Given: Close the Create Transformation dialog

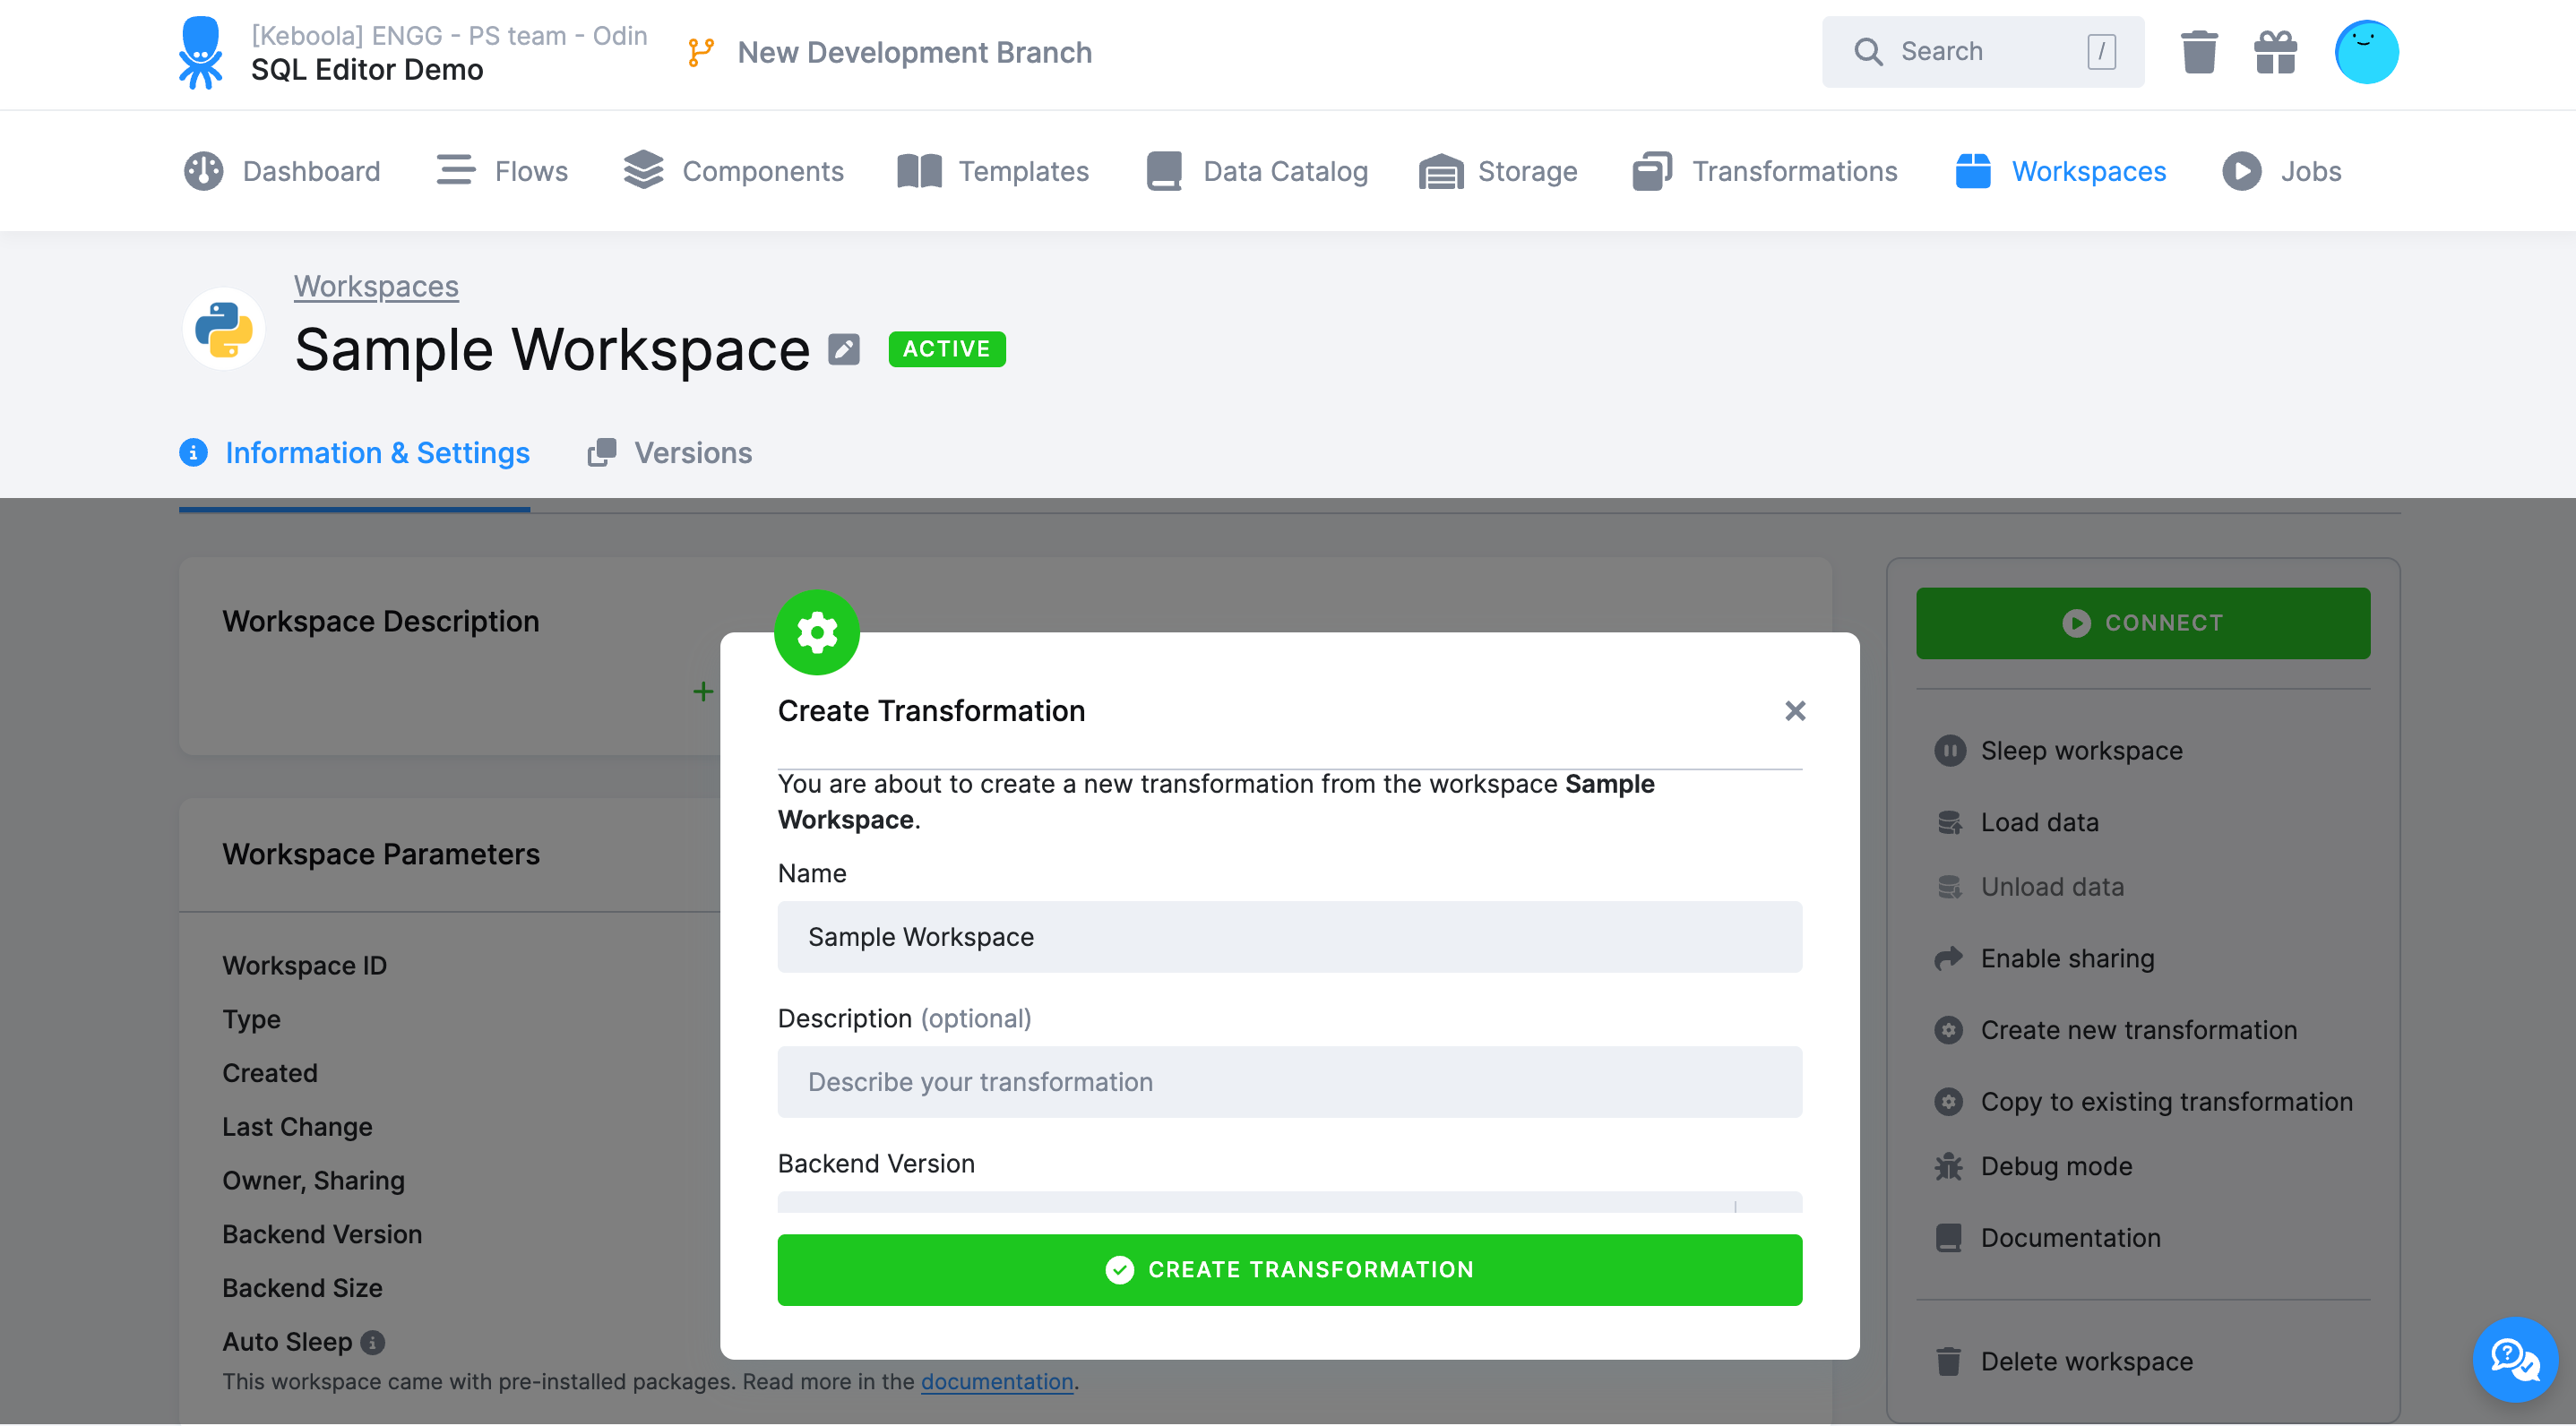Looking at the screenshot, I should [1795, 710].
